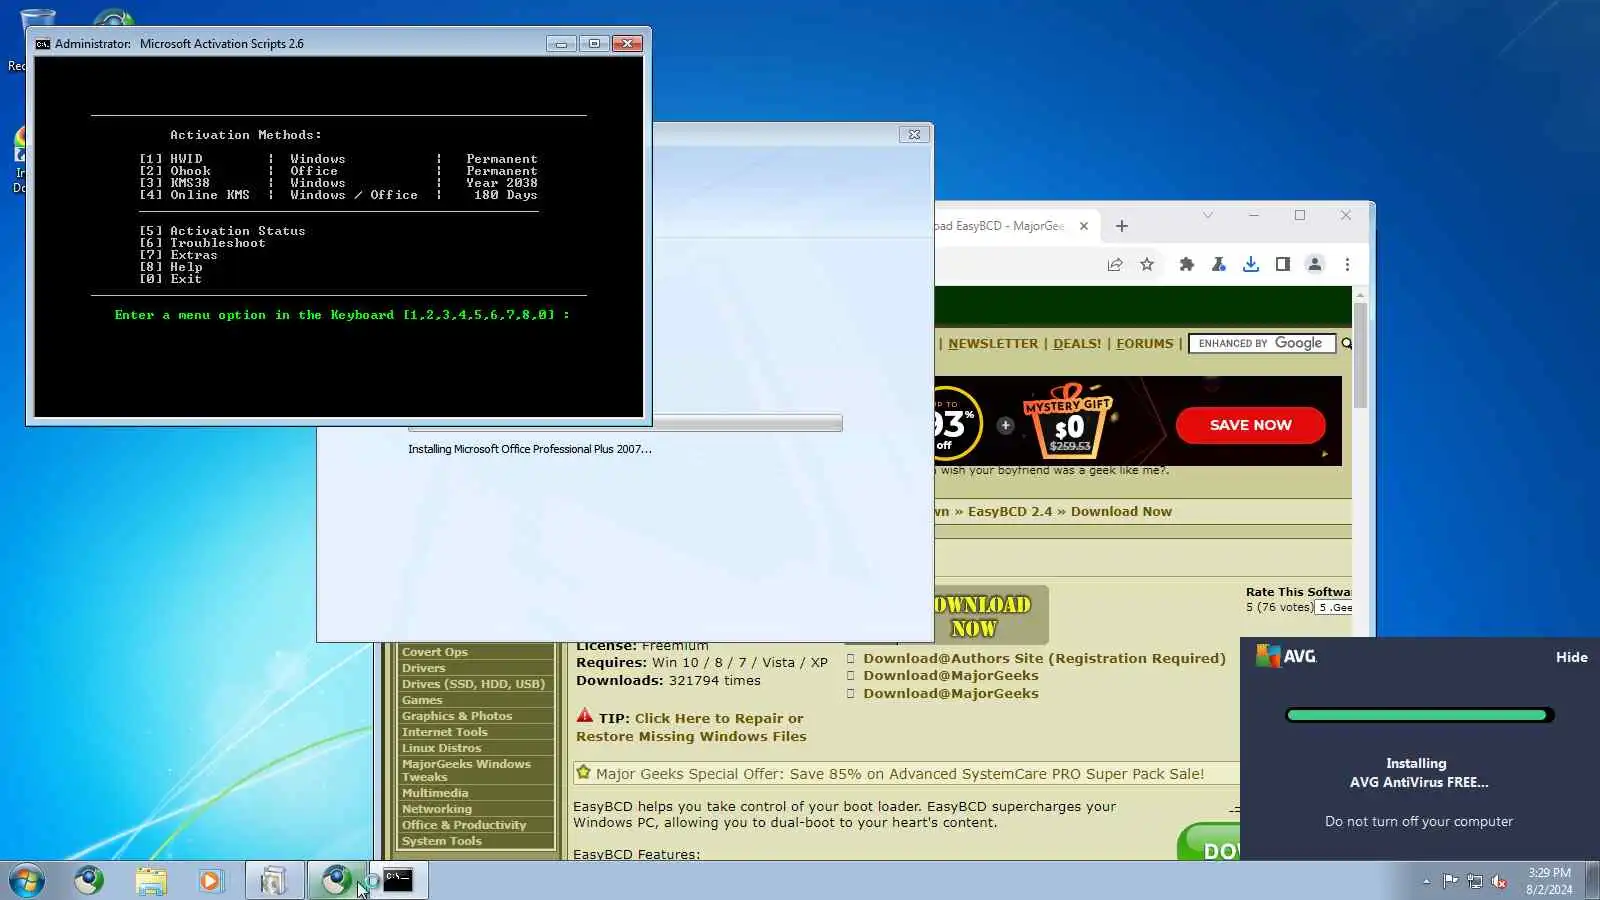Open the Chrome Downloads icon
The height and width of the screenshot is (900, 1600).
[x=1251, y=264]
